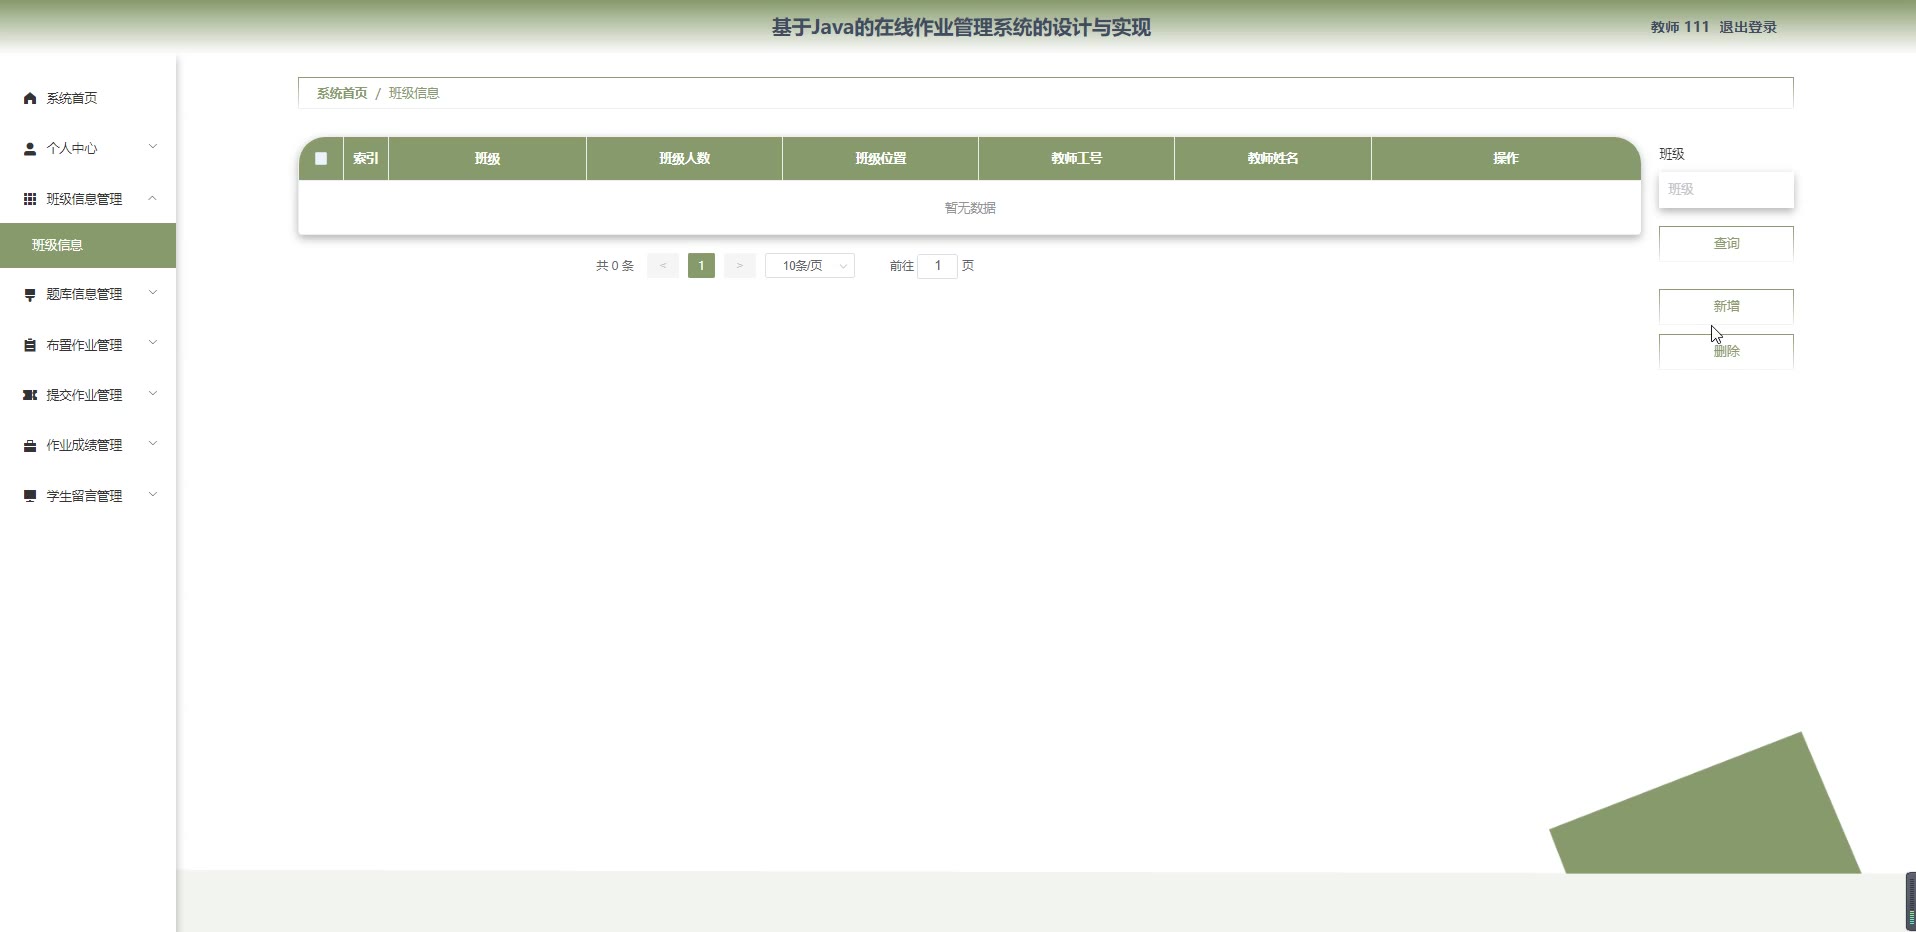Click the icon beside 题库信息管理
1916x932 pixels.
click(x=30, y=294)
